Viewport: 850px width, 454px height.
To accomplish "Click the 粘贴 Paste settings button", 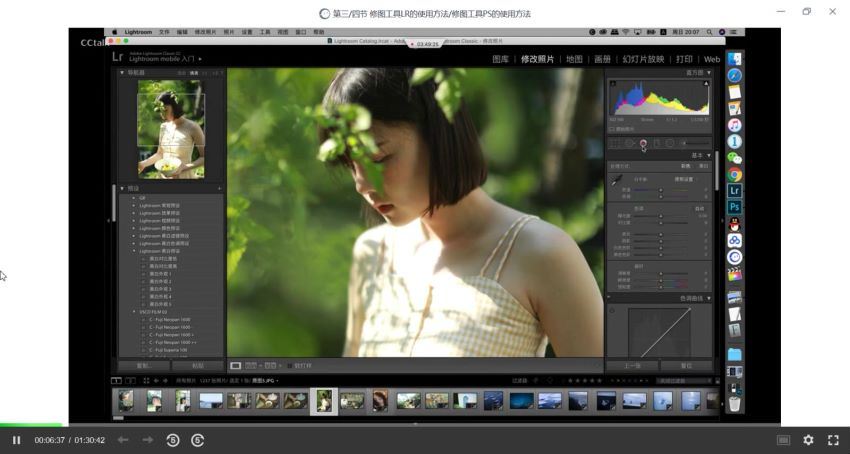I will pos(198,366).
